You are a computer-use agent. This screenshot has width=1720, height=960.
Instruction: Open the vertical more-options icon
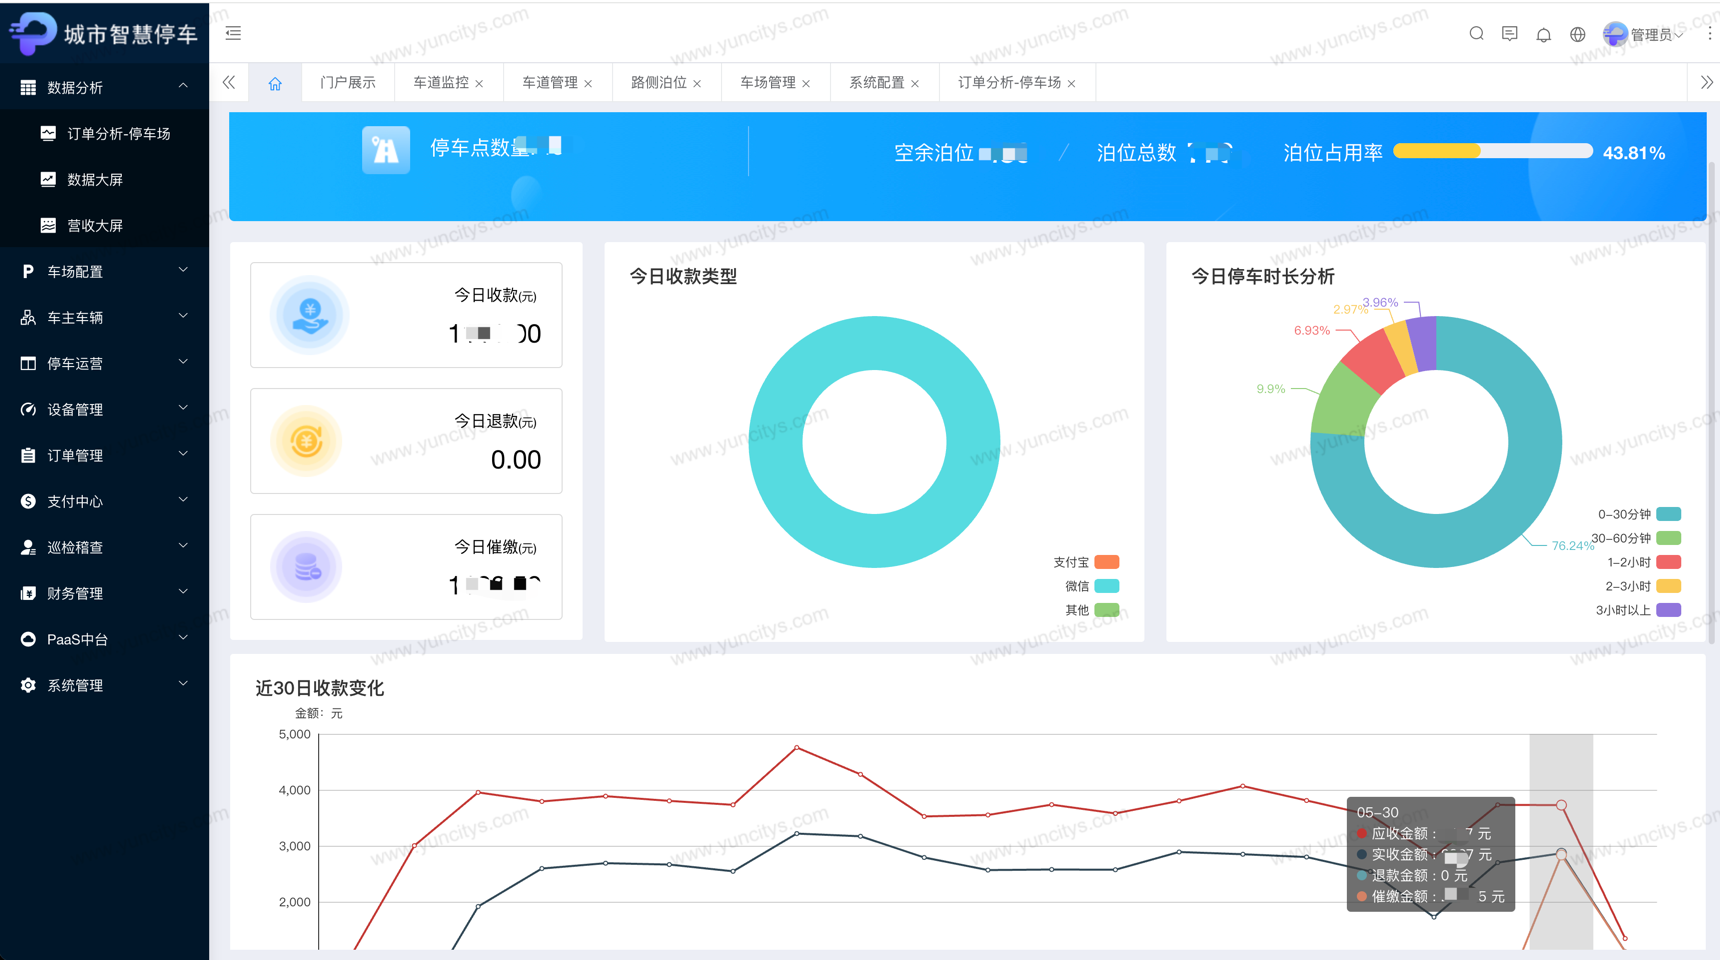click(x=1710, y=33)
